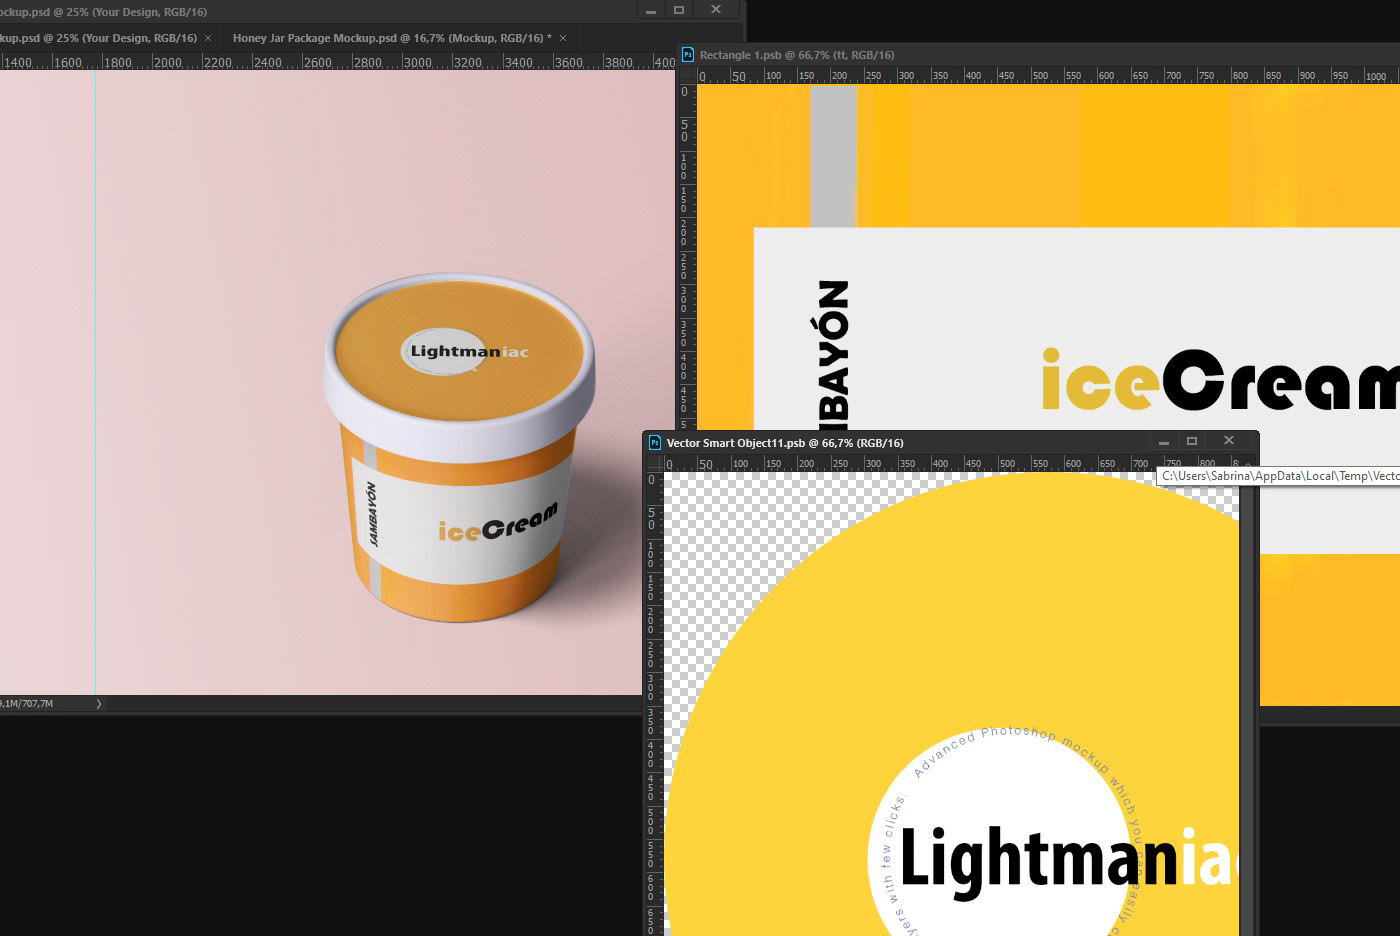Click the iceCream label on the mockup cup

[x=497, y=523]
